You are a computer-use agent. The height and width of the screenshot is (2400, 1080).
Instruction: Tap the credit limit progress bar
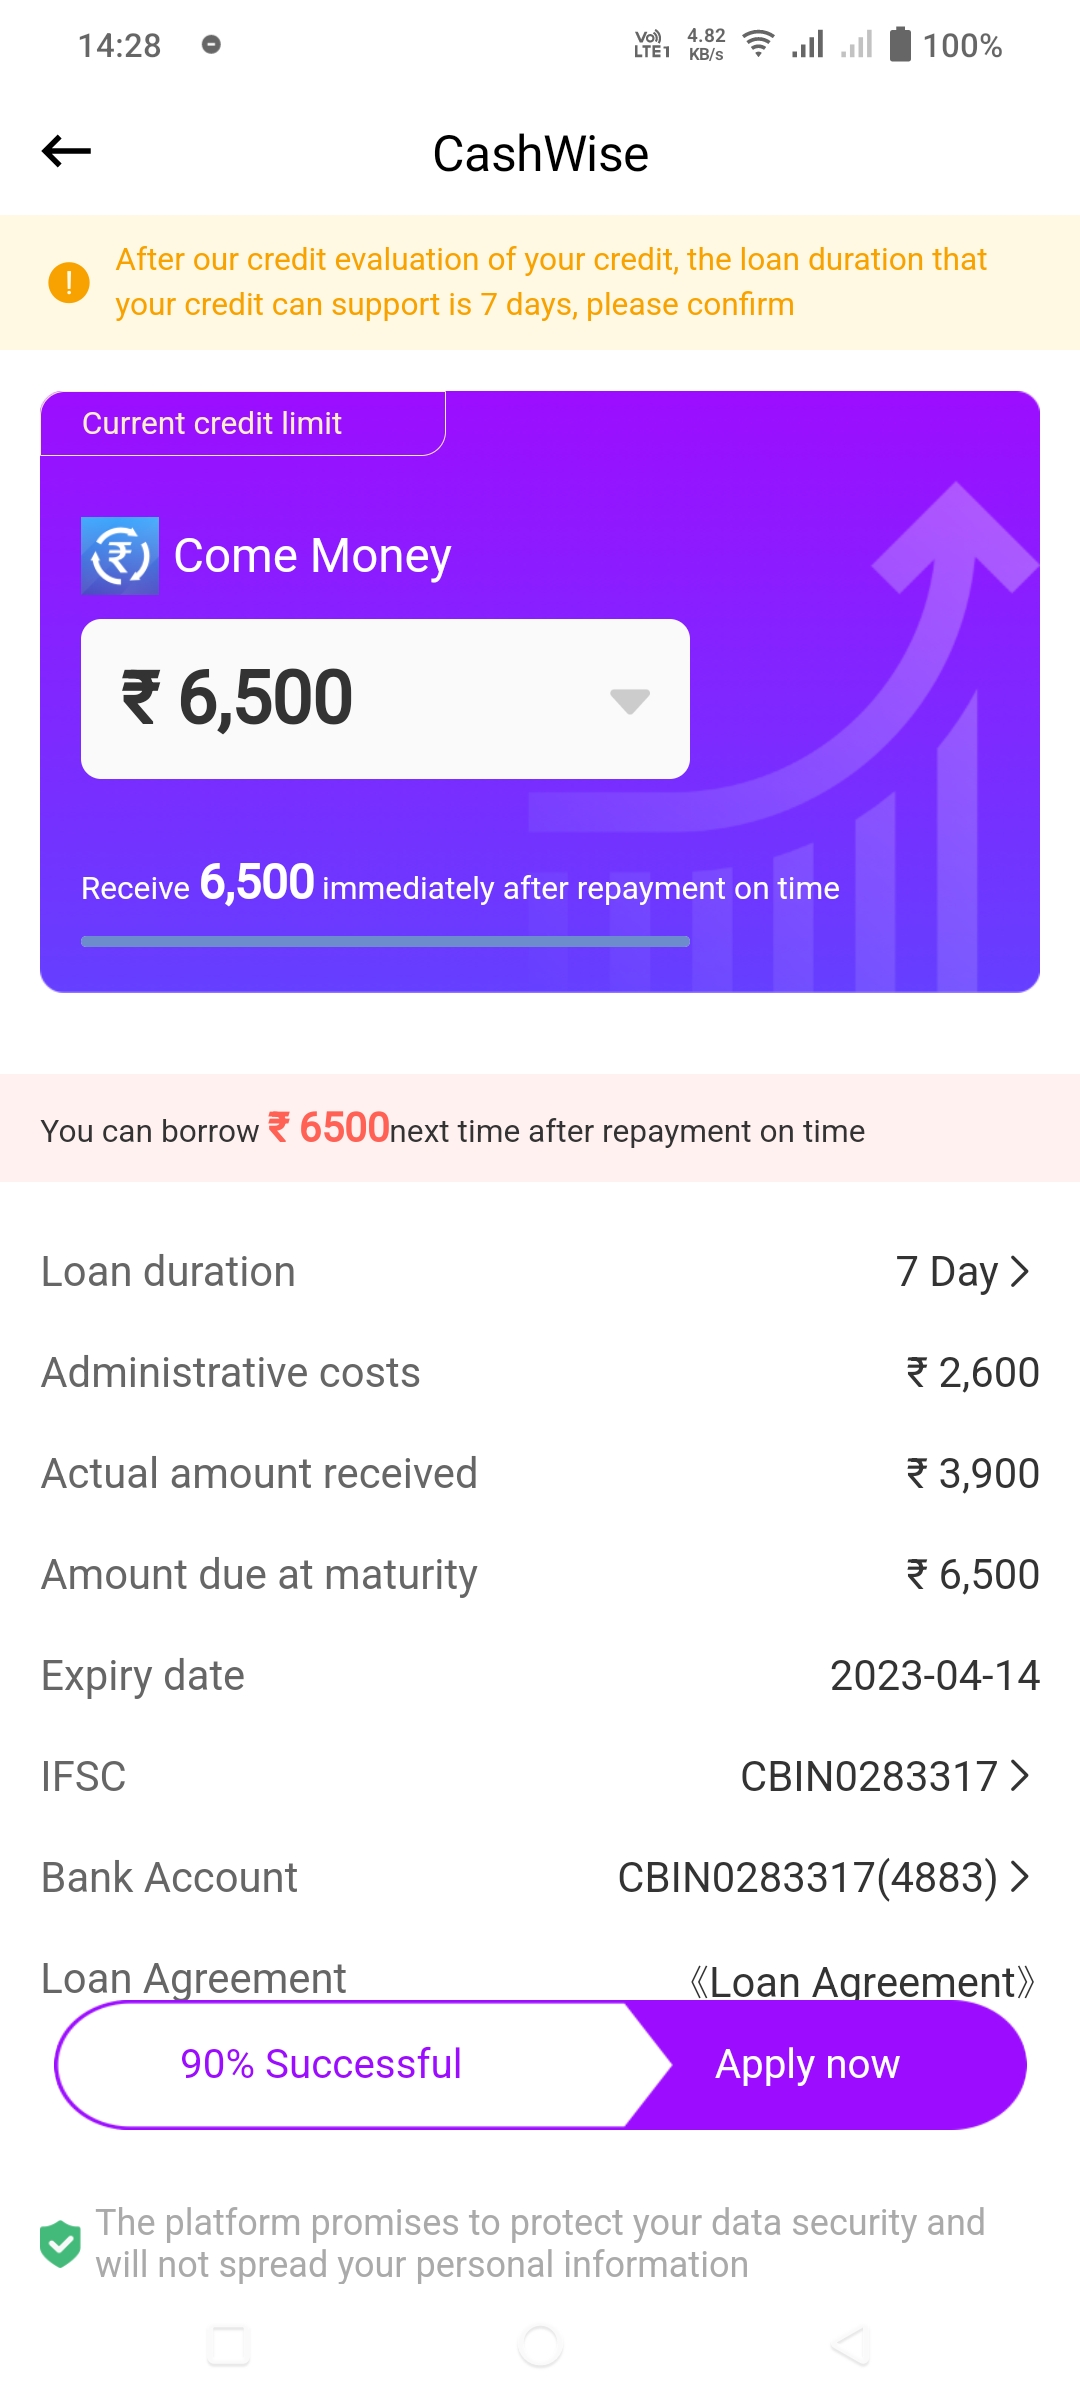385,941
